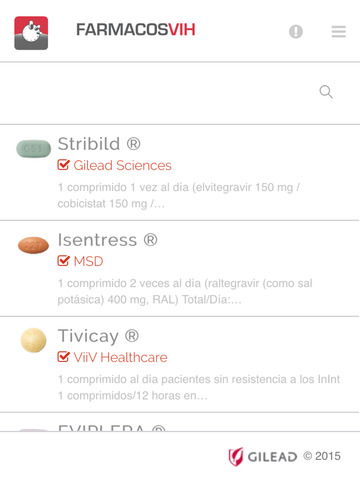Tap the FarmacosVIH app logo icon

pos(31,33)
